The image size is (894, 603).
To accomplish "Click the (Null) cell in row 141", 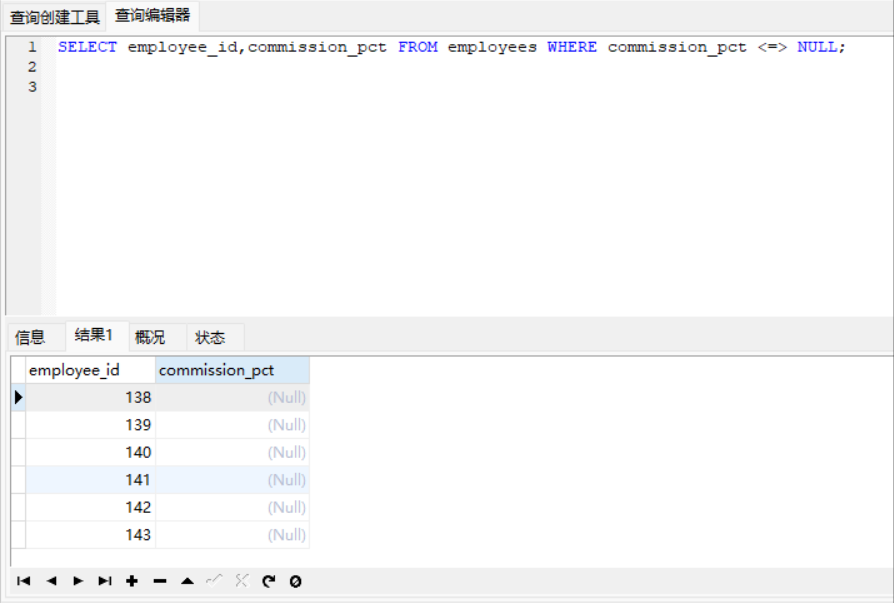I will pyautogui.click(x=233, y=480).
